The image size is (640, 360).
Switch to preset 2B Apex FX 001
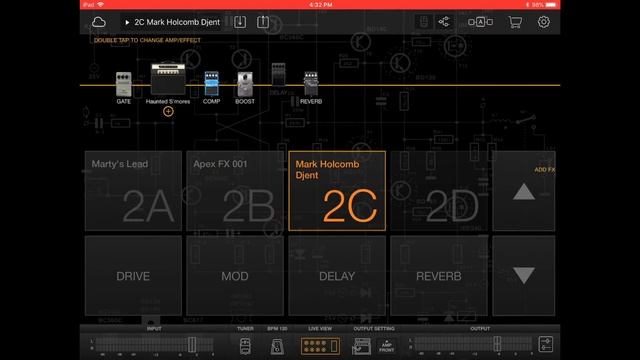coord(235,191)
